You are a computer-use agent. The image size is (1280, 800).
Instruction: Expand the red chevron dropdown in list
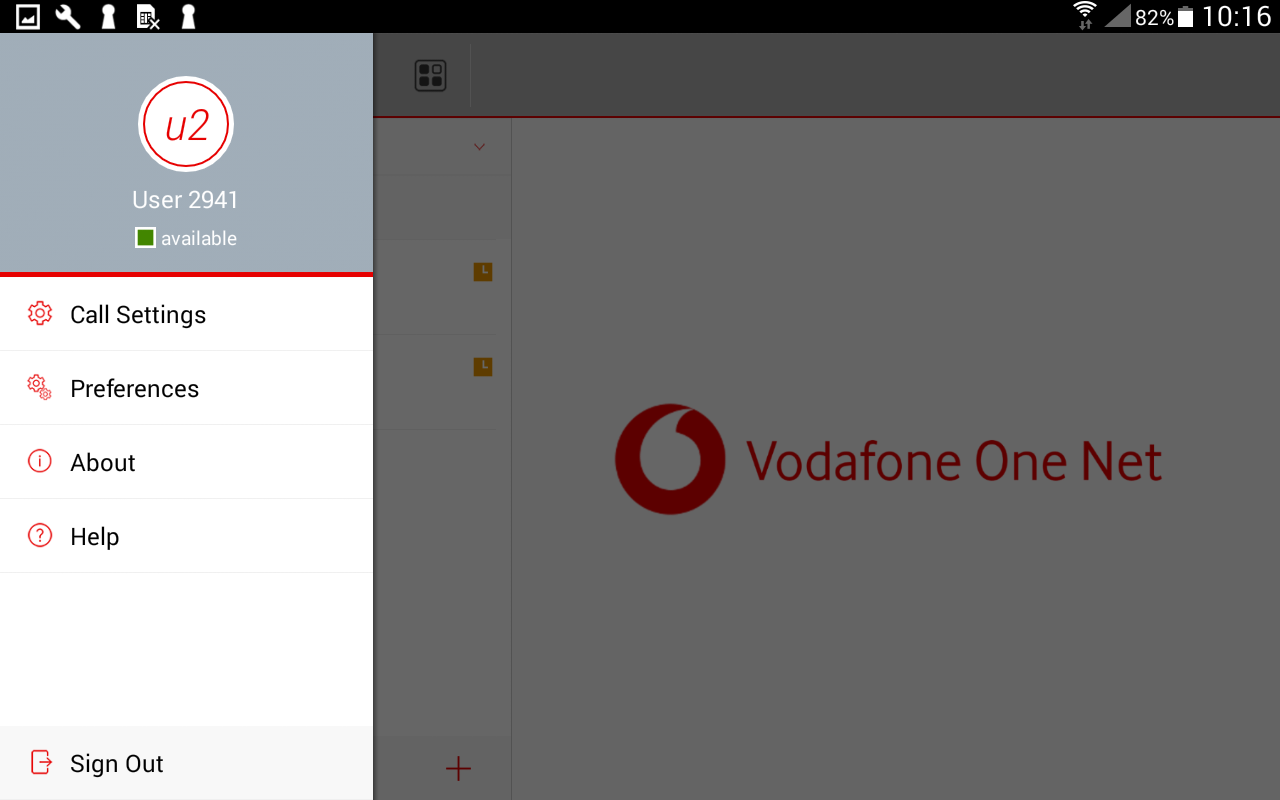pyautogui.click(x=479, y=147)
